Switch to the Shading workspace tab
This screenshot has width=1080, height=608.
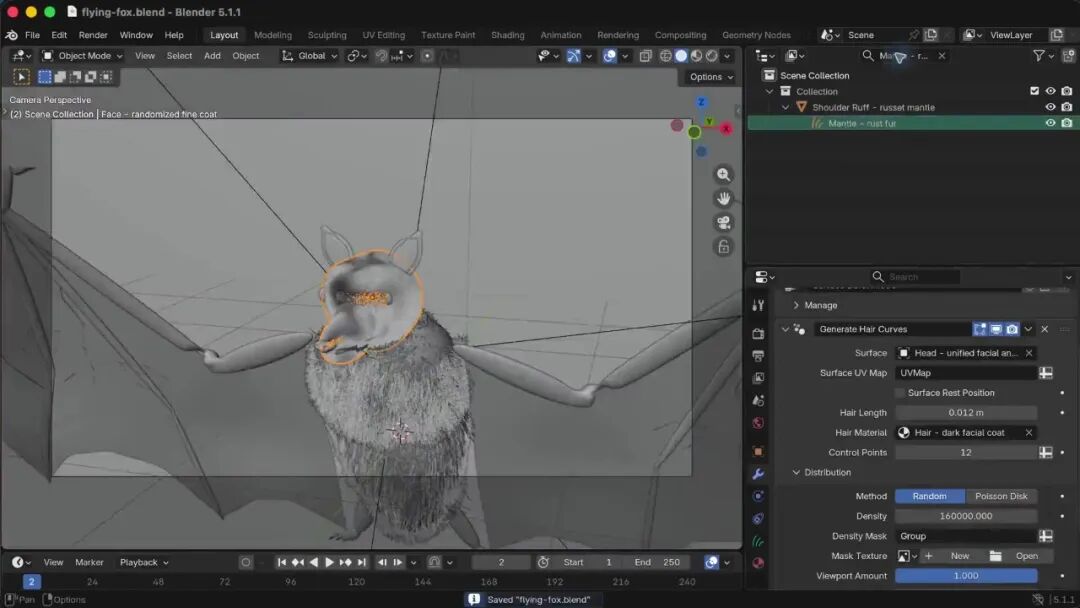pyautogui.click(x=508, y=35)
